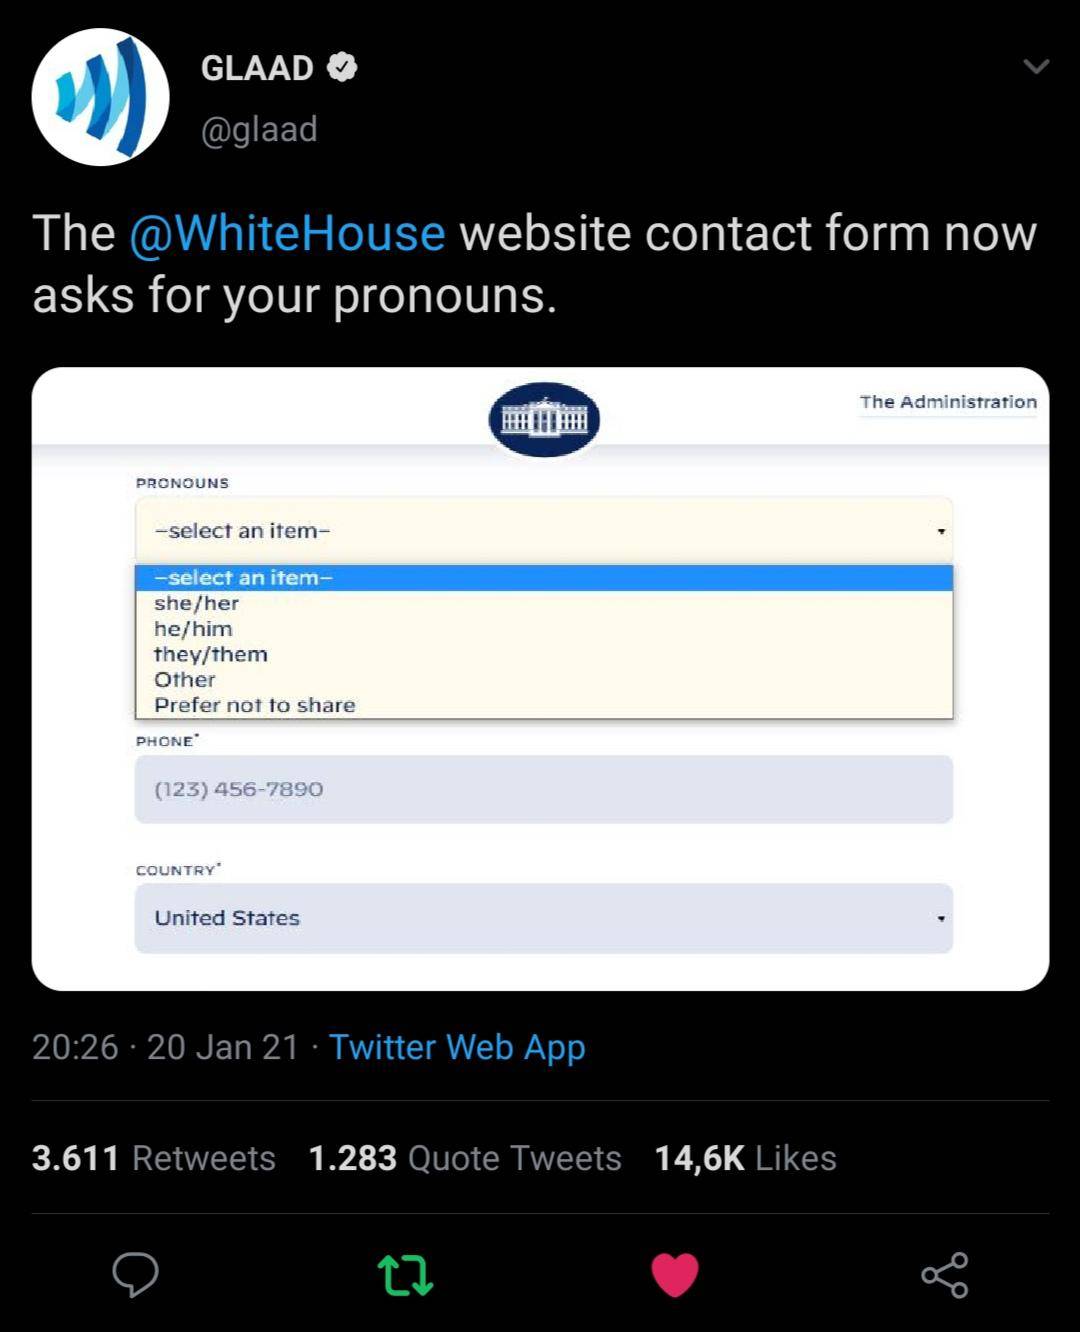View the 14,6K Likes list

[745, 1158]
